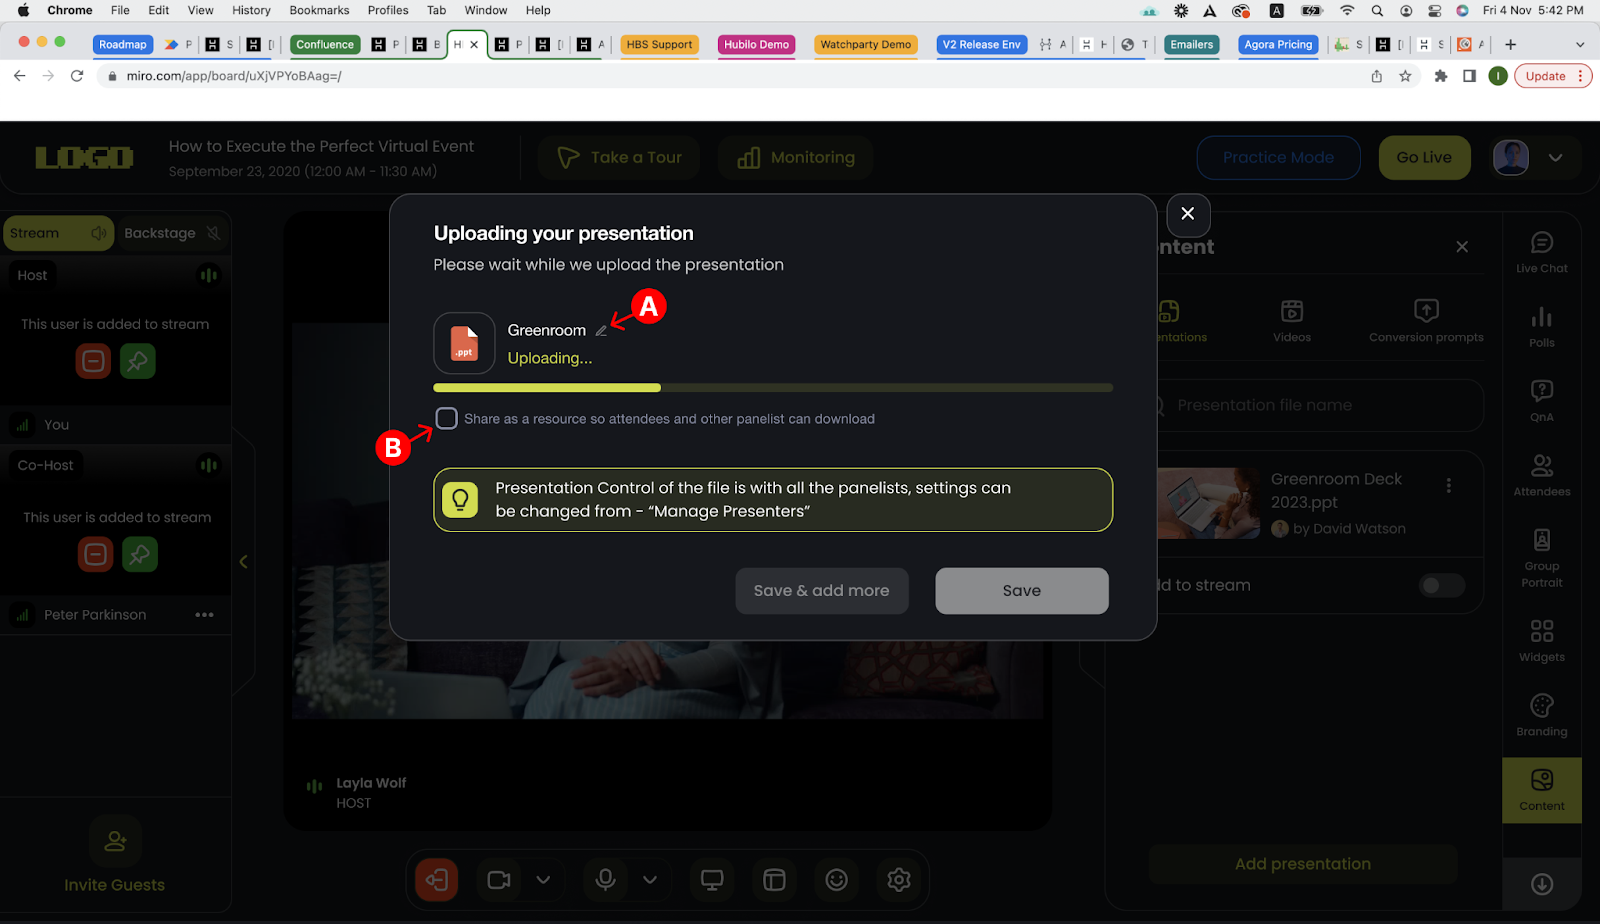Close the Content panel with its X
The width and height of the screenshot is (1600, 924).
click(x=1462, y=247)
